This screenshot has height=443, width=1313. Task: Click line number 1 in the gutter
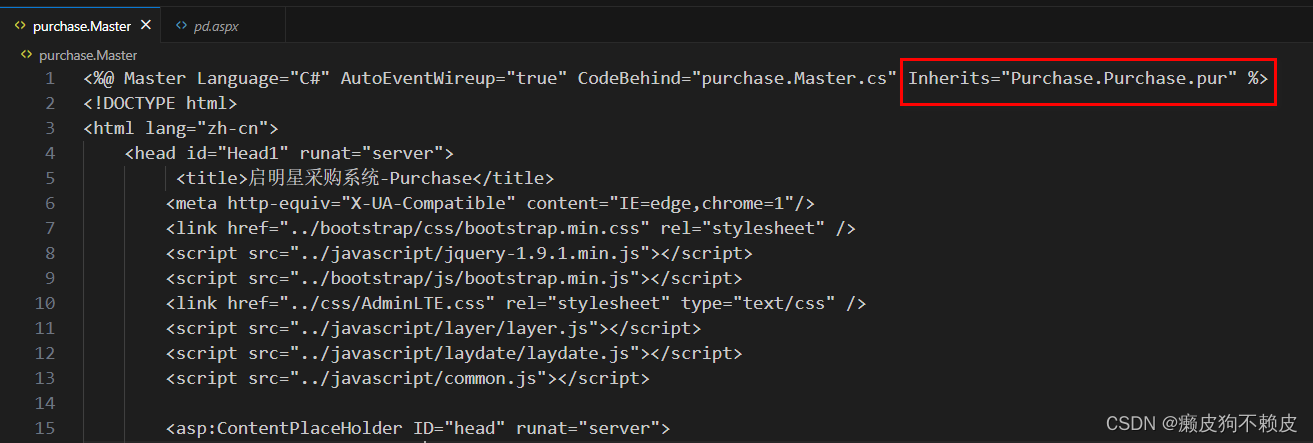point(49,78)
